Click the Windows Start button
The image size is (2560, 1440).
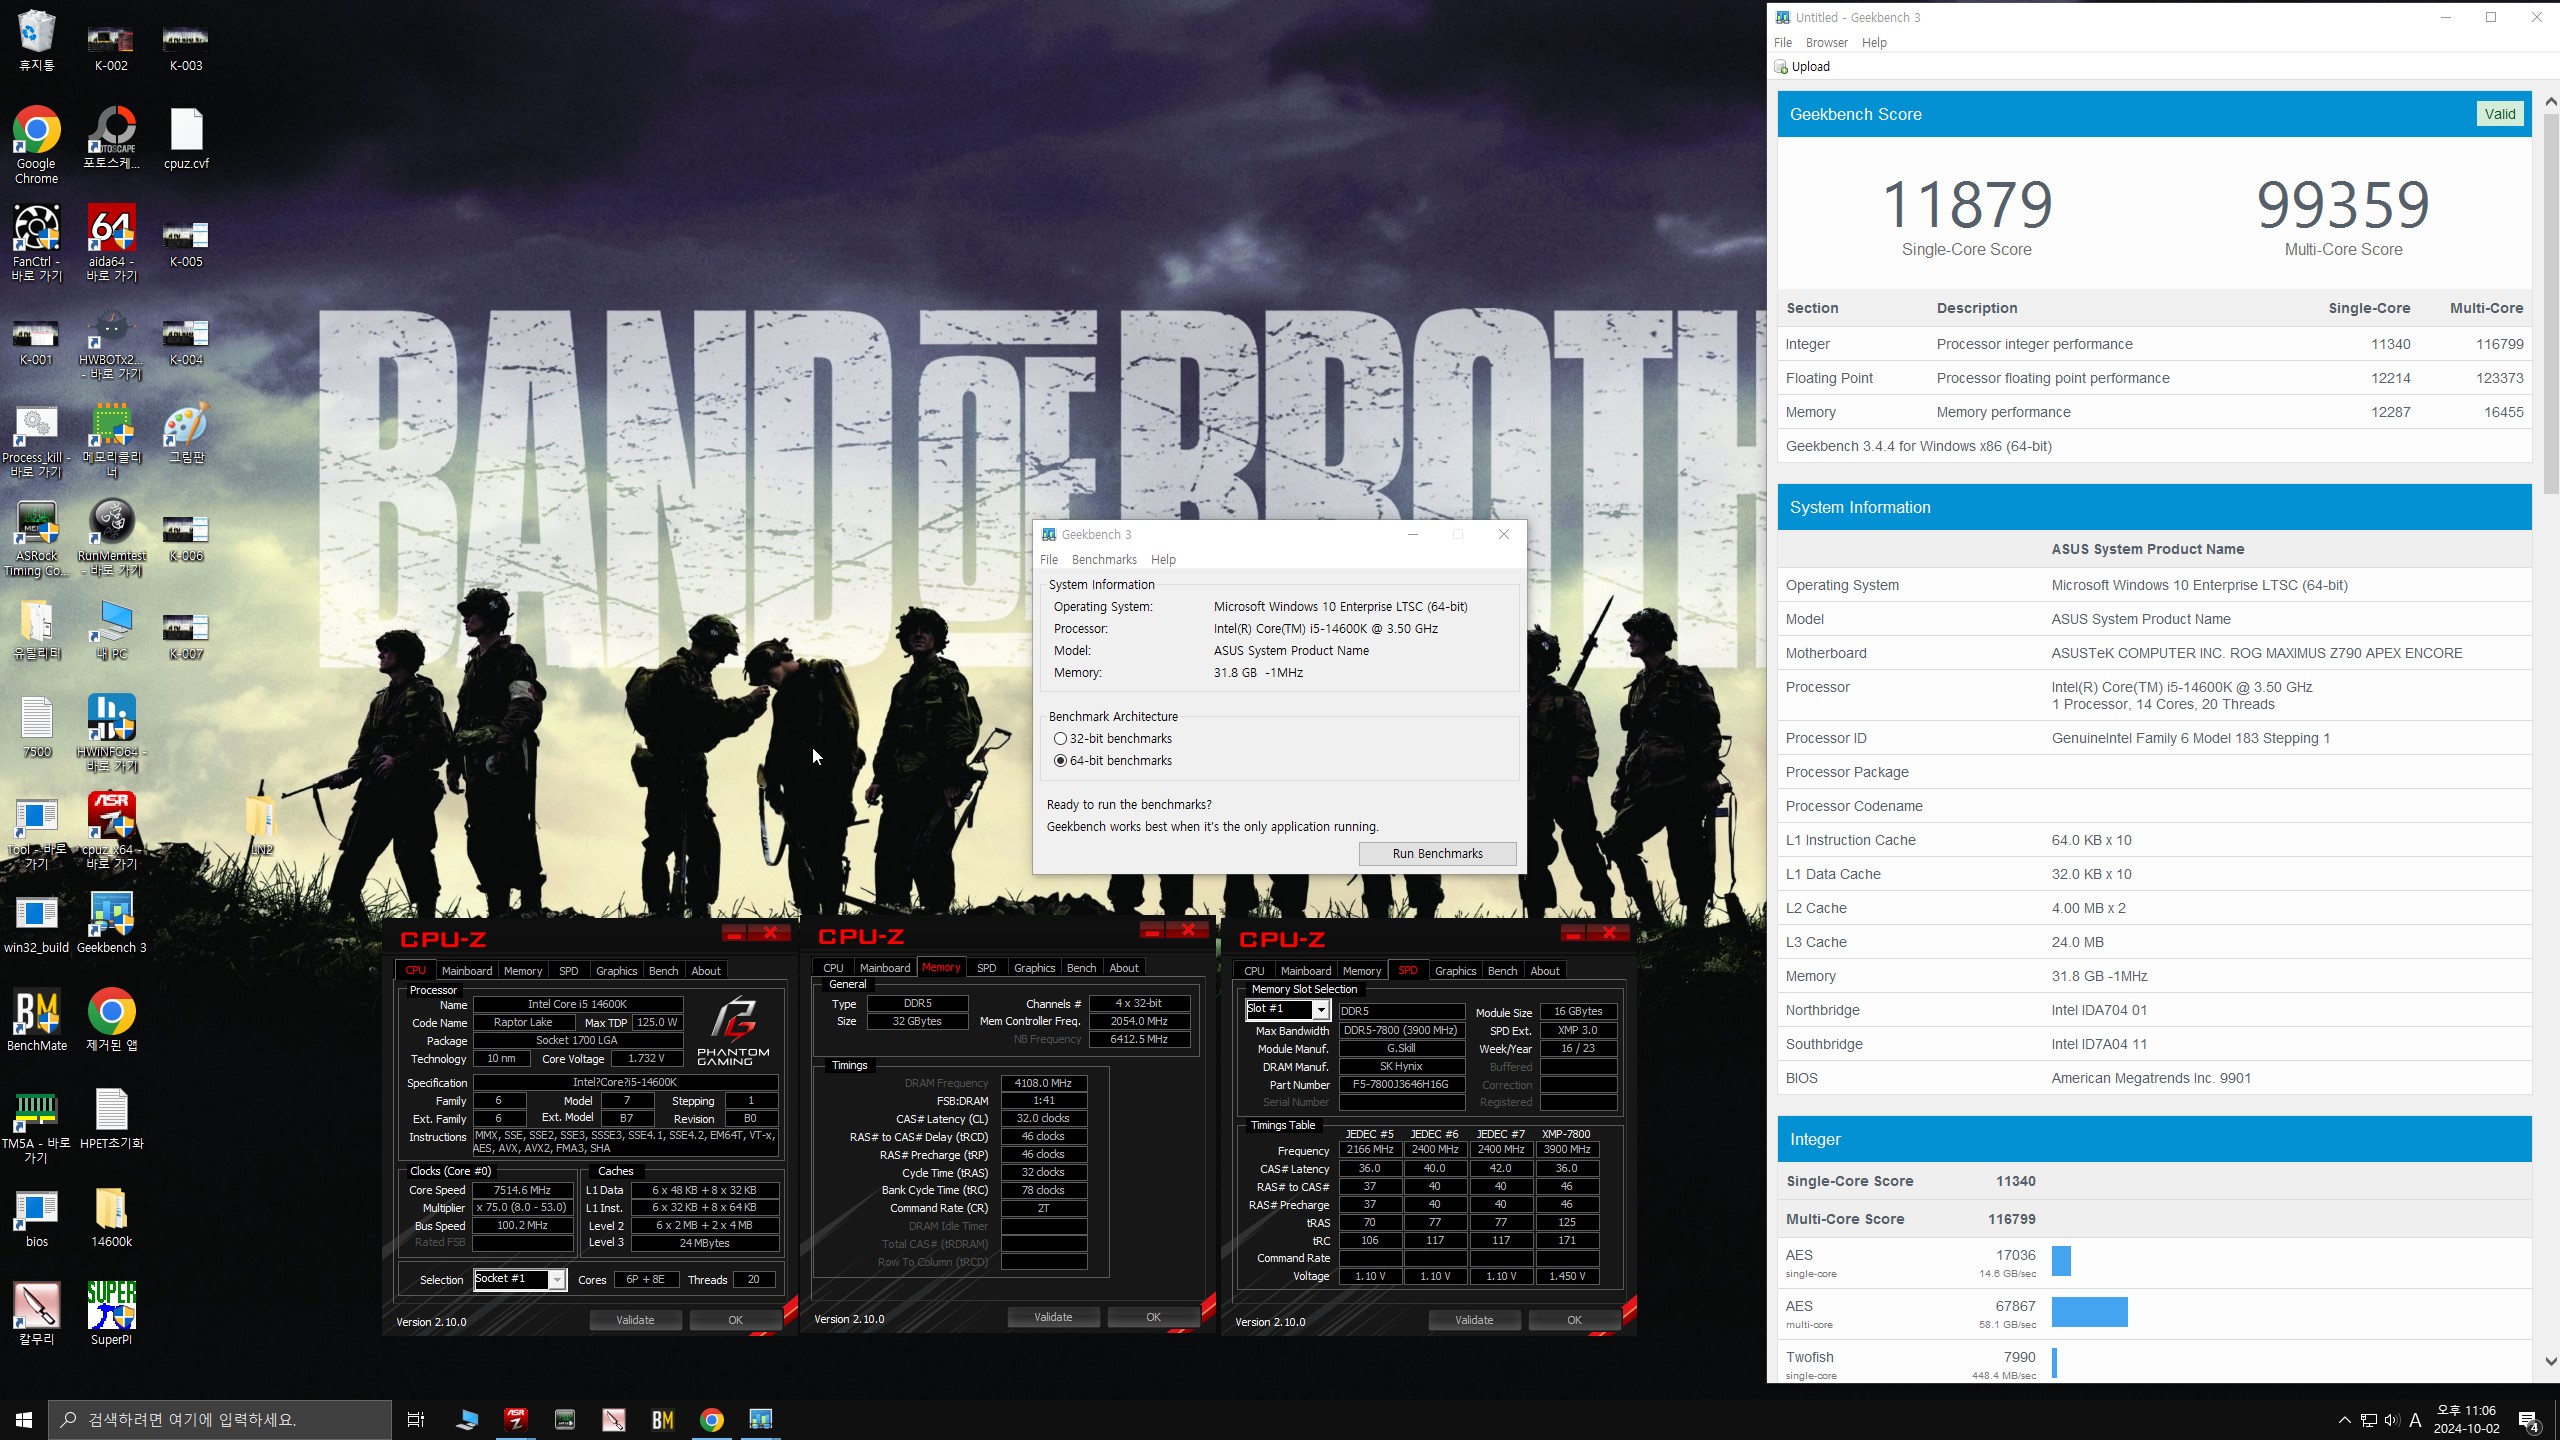24,1419
